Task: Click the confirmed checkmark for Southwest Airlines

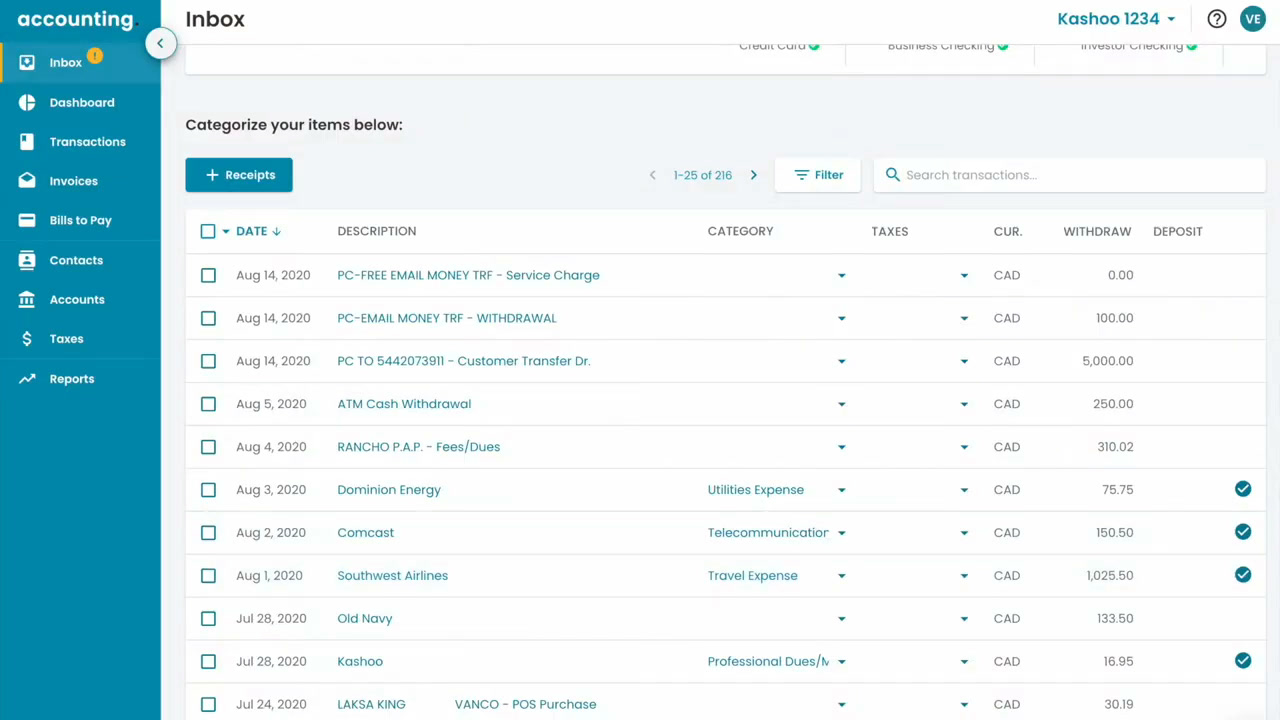Action: click(x=1243, y=575)
